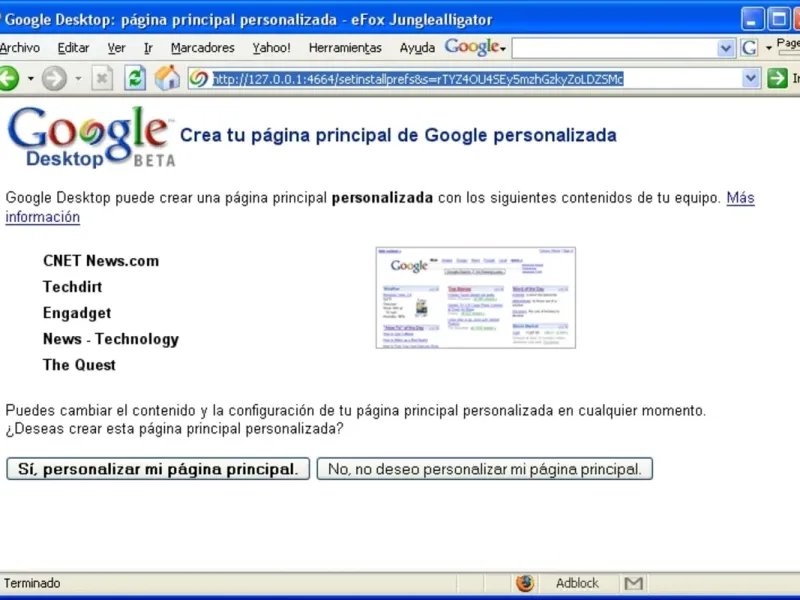Minimize the browser window
This screenshot has width=800, height=600.
[x=752, y=20]
